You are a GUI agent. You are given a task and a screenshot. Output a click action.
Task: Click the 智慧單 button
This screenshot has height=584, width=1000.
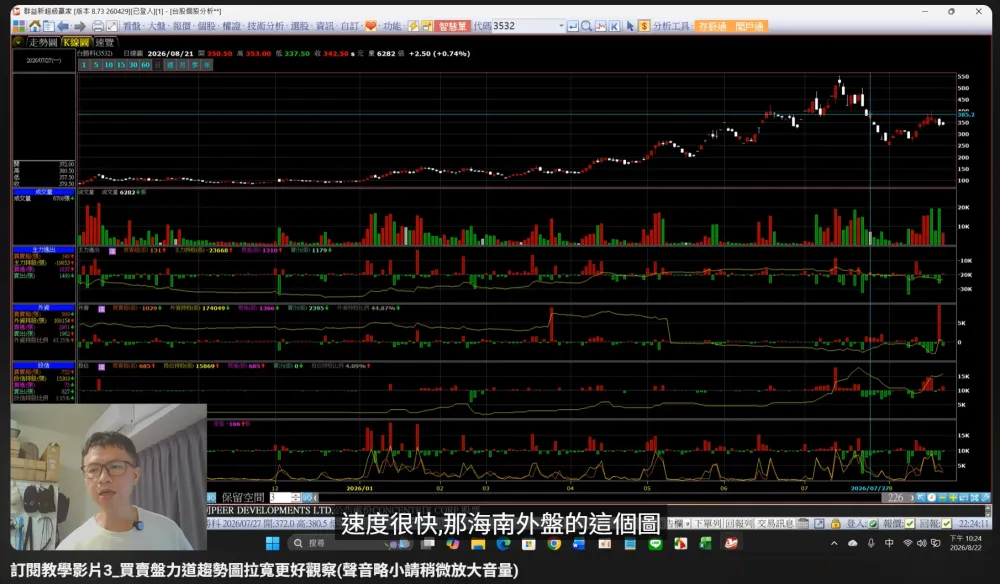pyautogui.click(x=453, y=26)
